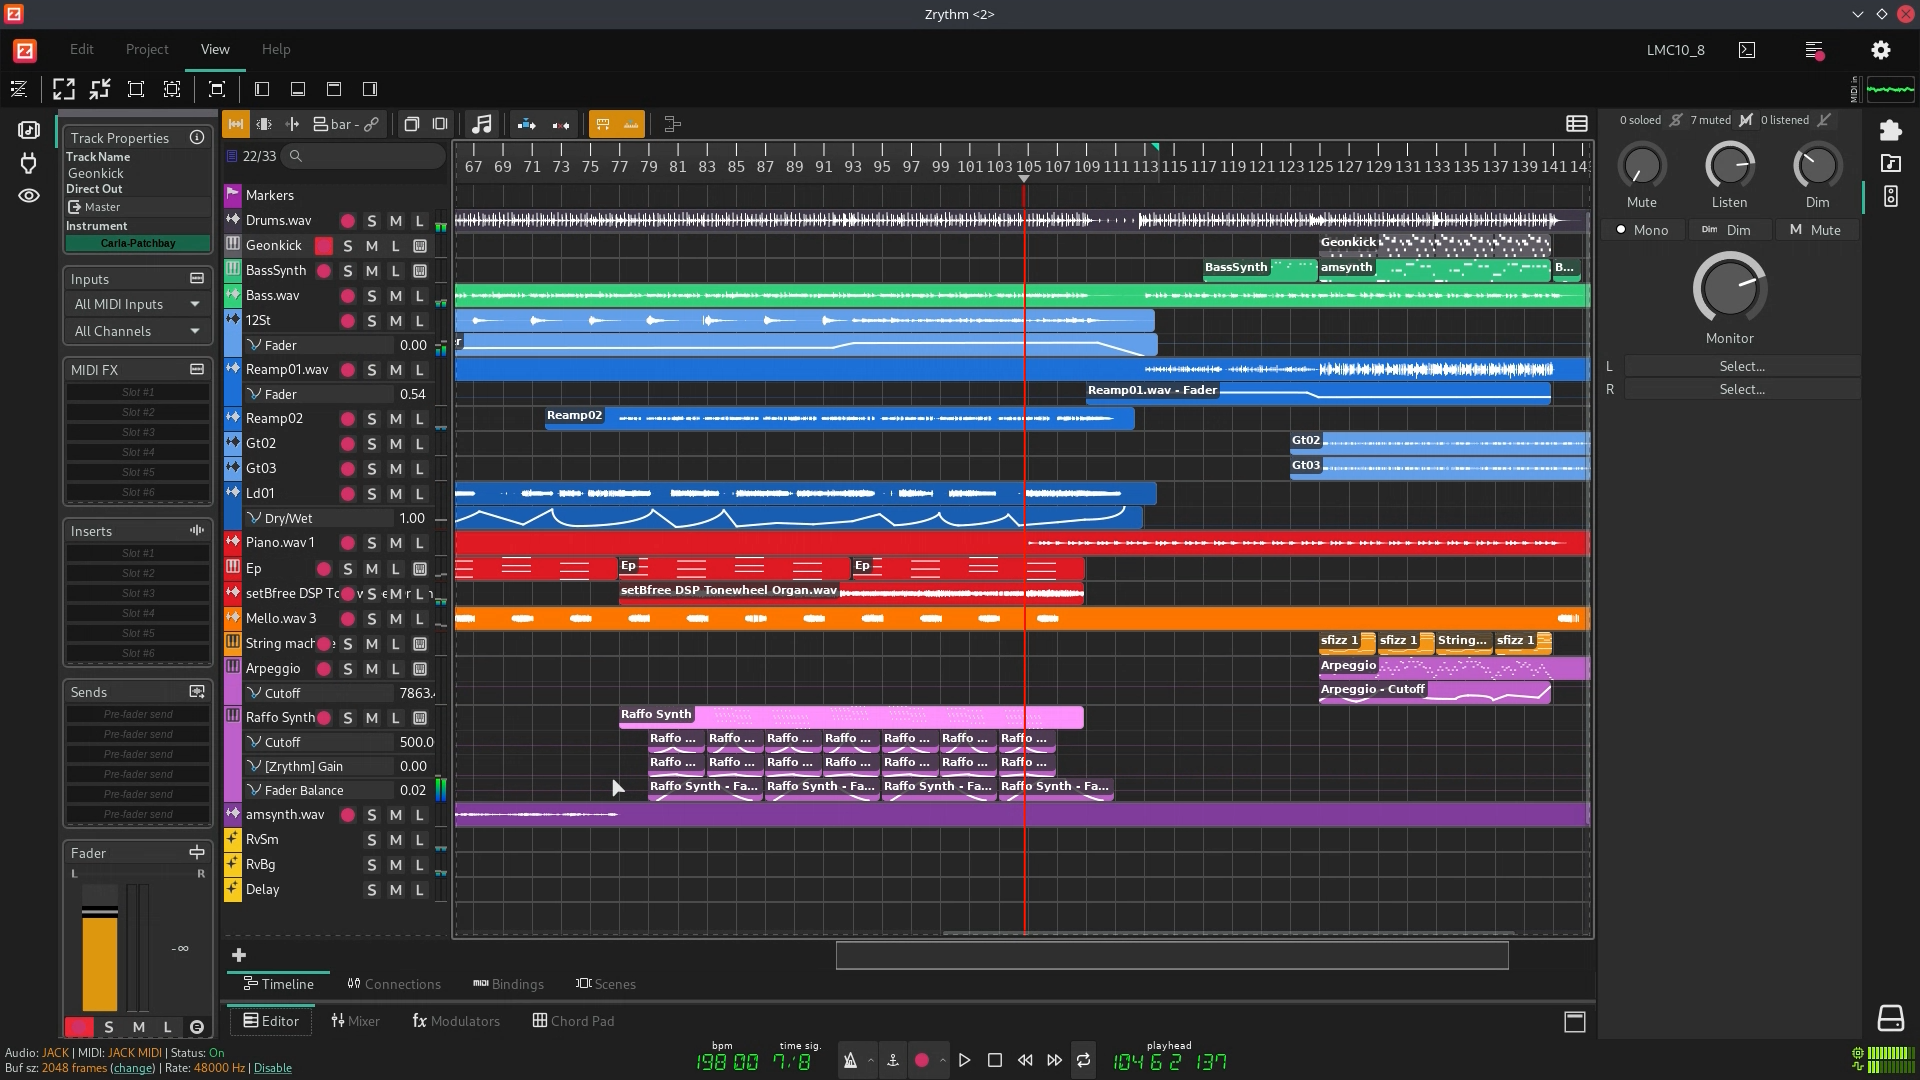Toggle the metronome button
Image resolution: width=1920 pixels, height=1080 pixels.
tap(850, 1061)
